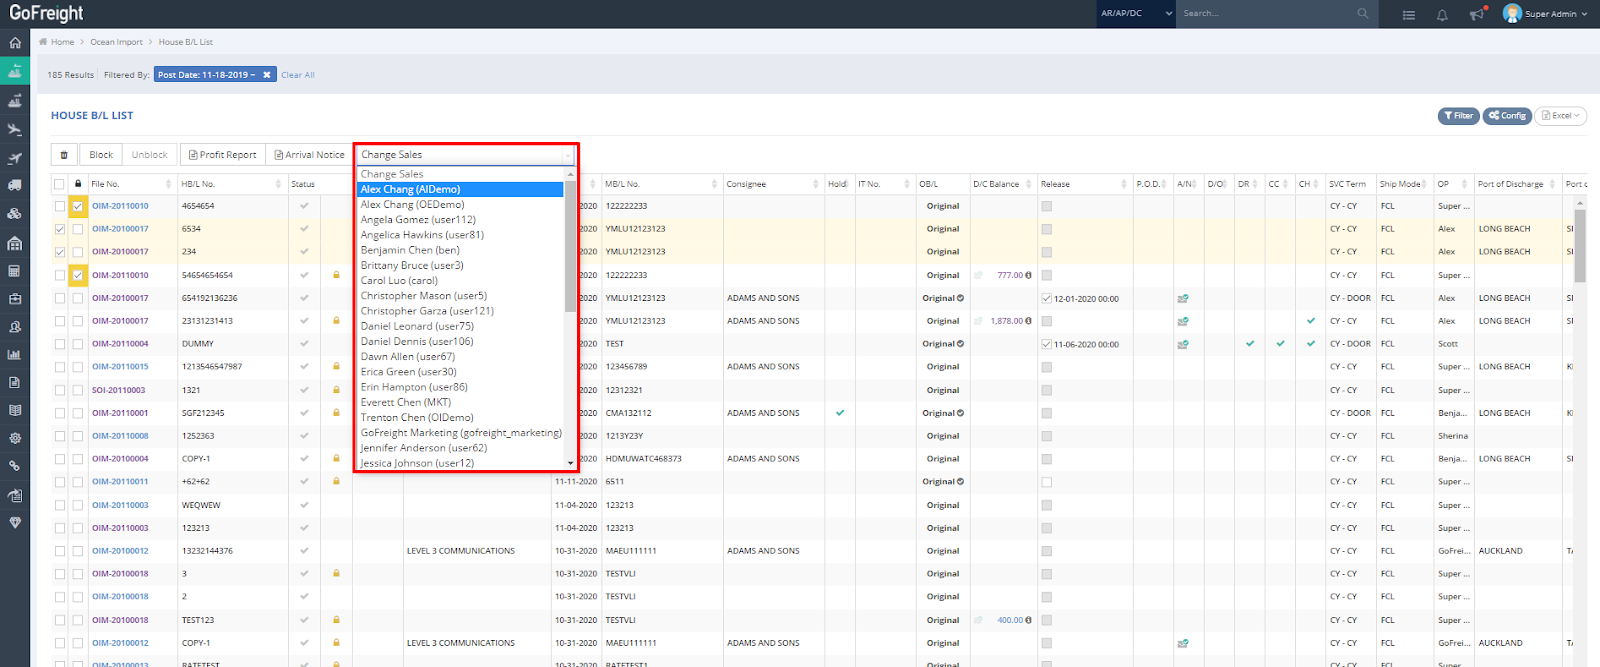Select Angela Gomez (user112) from list
The width and height of the screenshot is (1600, 667).
[418, 220]
